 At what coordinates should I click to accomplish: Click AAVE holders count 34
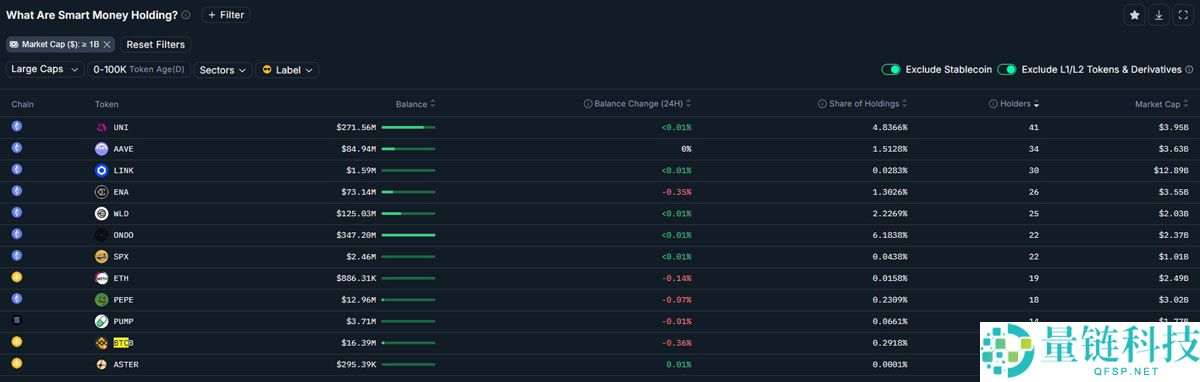click(1034, 149)
